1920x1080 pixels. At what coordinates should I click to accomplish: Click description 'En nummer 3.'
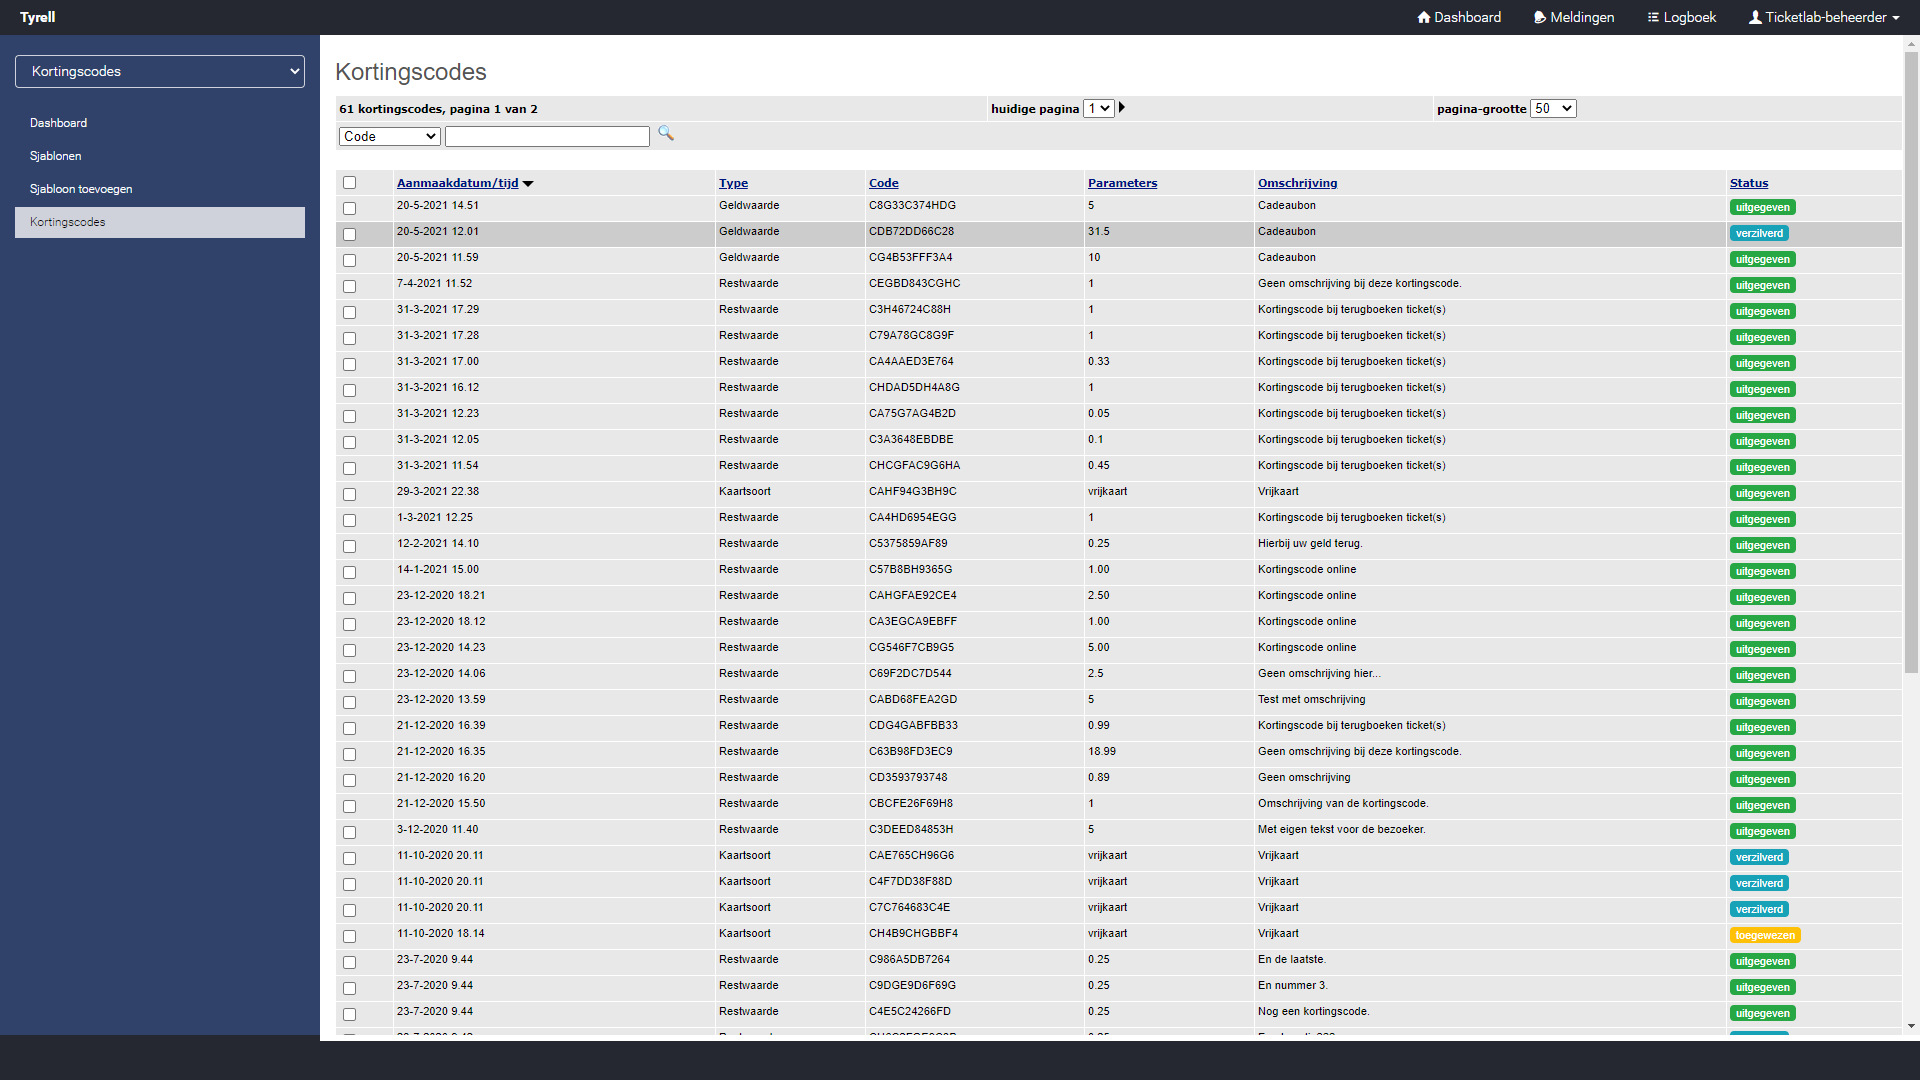click(x=1292, y=986)
